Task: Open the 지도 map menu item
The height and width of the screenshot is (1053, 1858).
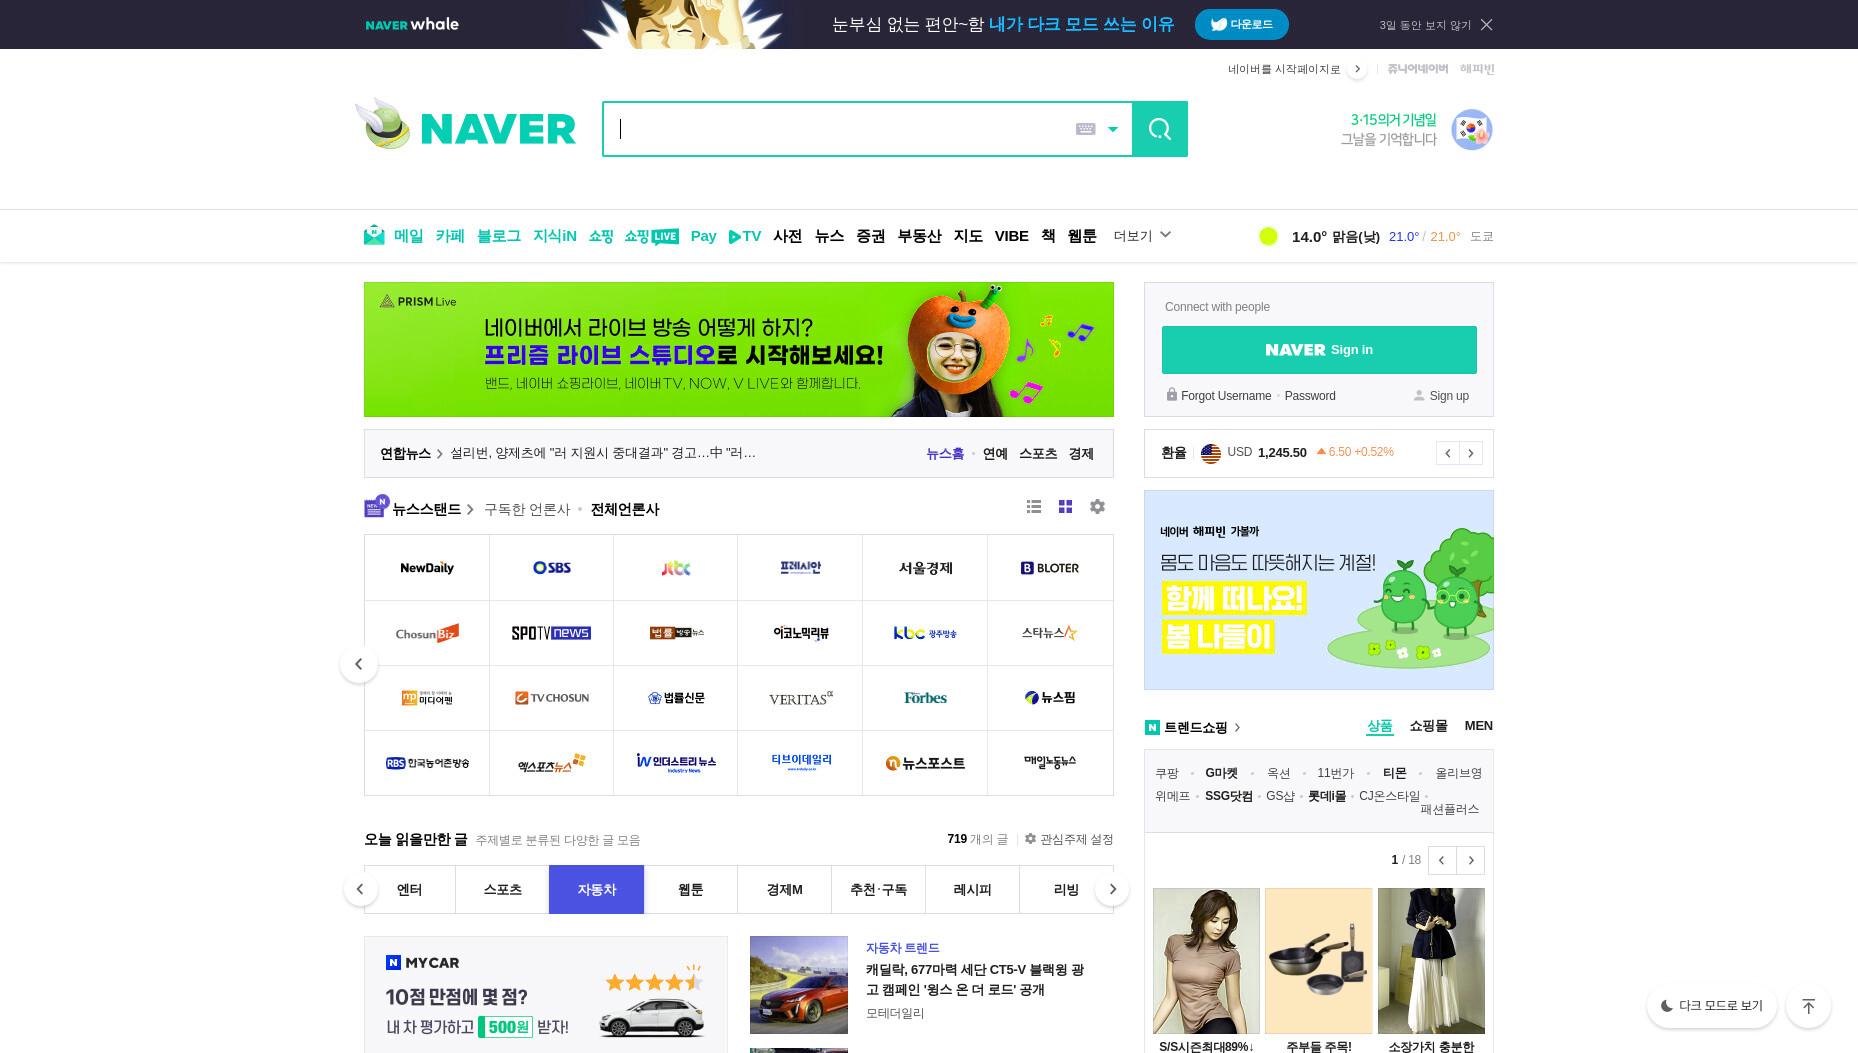Action: click(967, 236)
